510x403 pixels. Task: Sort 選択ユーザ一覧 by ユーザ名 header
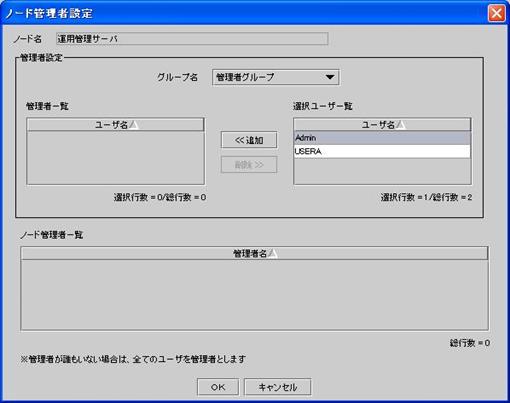(x=382, y=125)
